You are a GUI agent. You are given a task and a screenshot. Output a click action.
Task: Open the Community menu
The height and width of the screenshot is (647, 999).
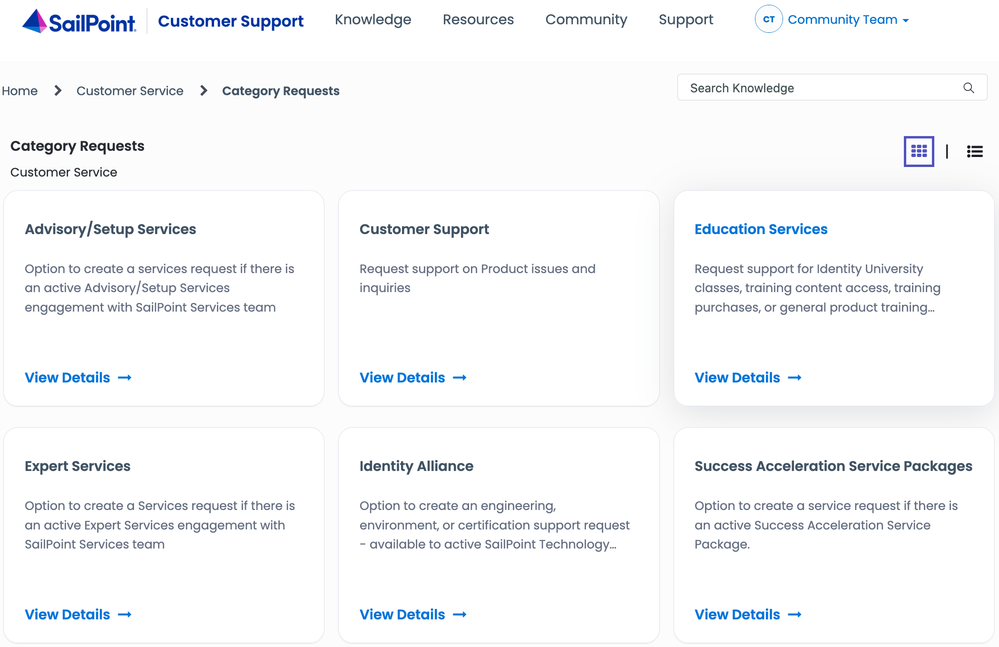tap(586, 20)
